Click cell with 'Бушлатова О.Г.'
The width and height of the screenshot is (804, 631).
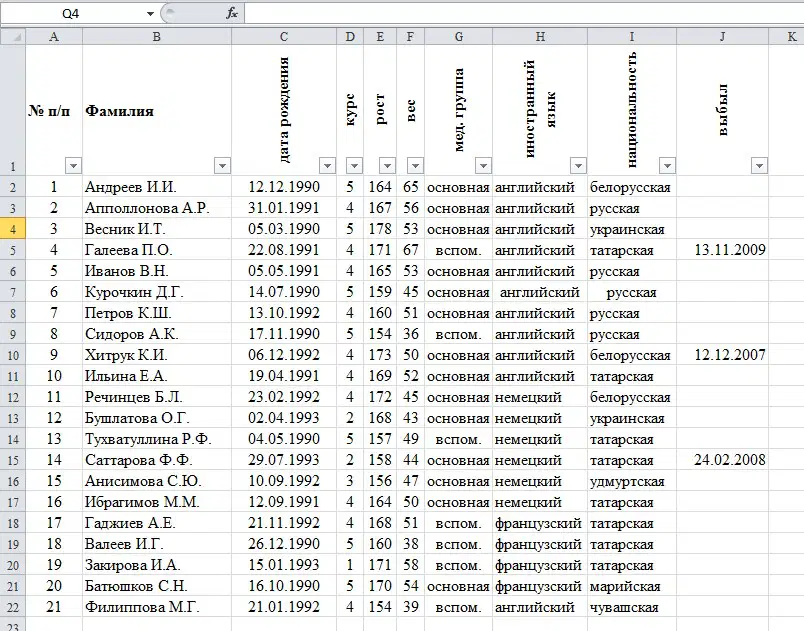(157, 418)
